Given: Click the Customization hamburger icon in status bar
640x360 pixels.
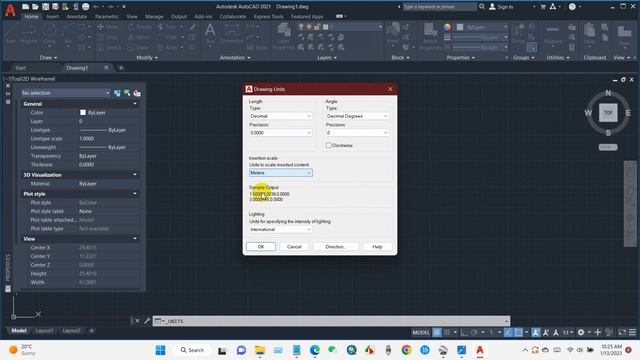Looking at the screenshot, I should (x=632, y=332).
